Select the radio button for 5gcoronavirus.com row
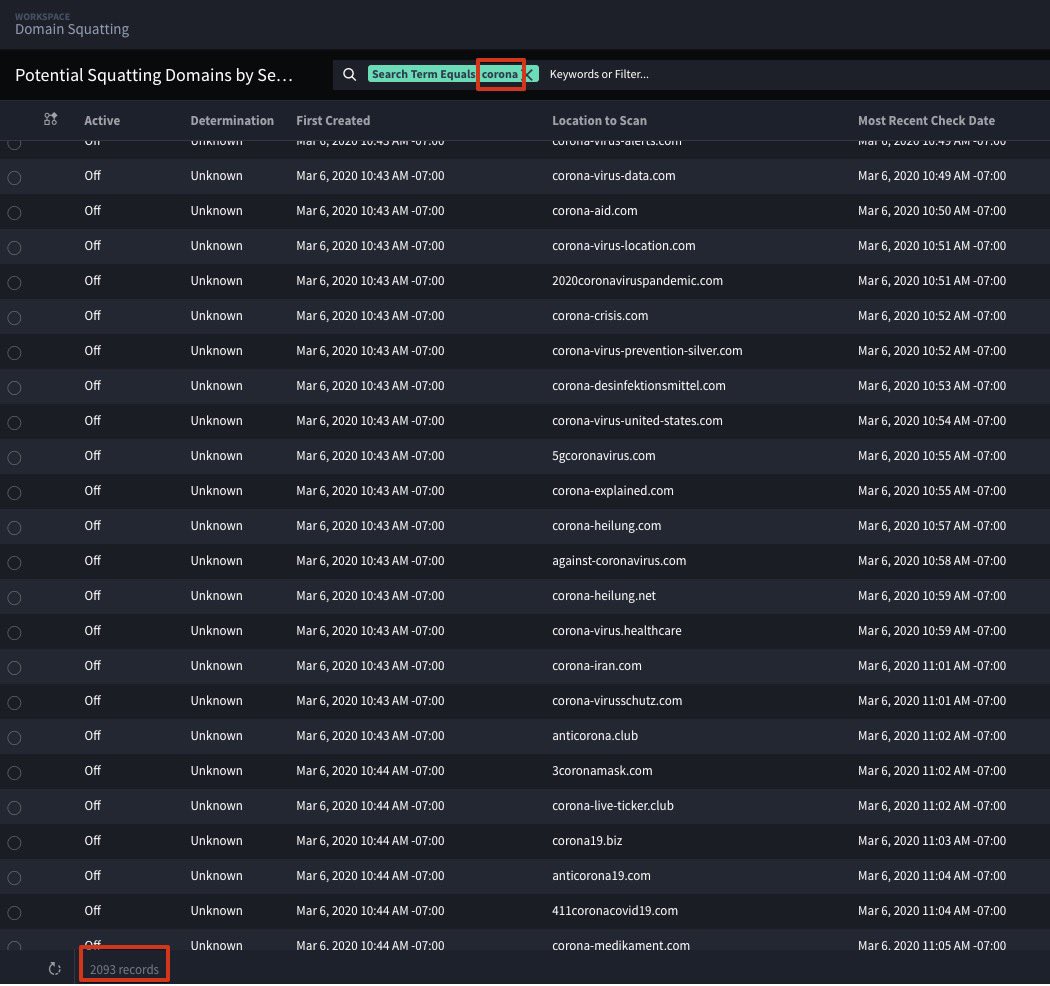Image resolution: width=1050 pixels, height=986 pixels. point(14,457)
